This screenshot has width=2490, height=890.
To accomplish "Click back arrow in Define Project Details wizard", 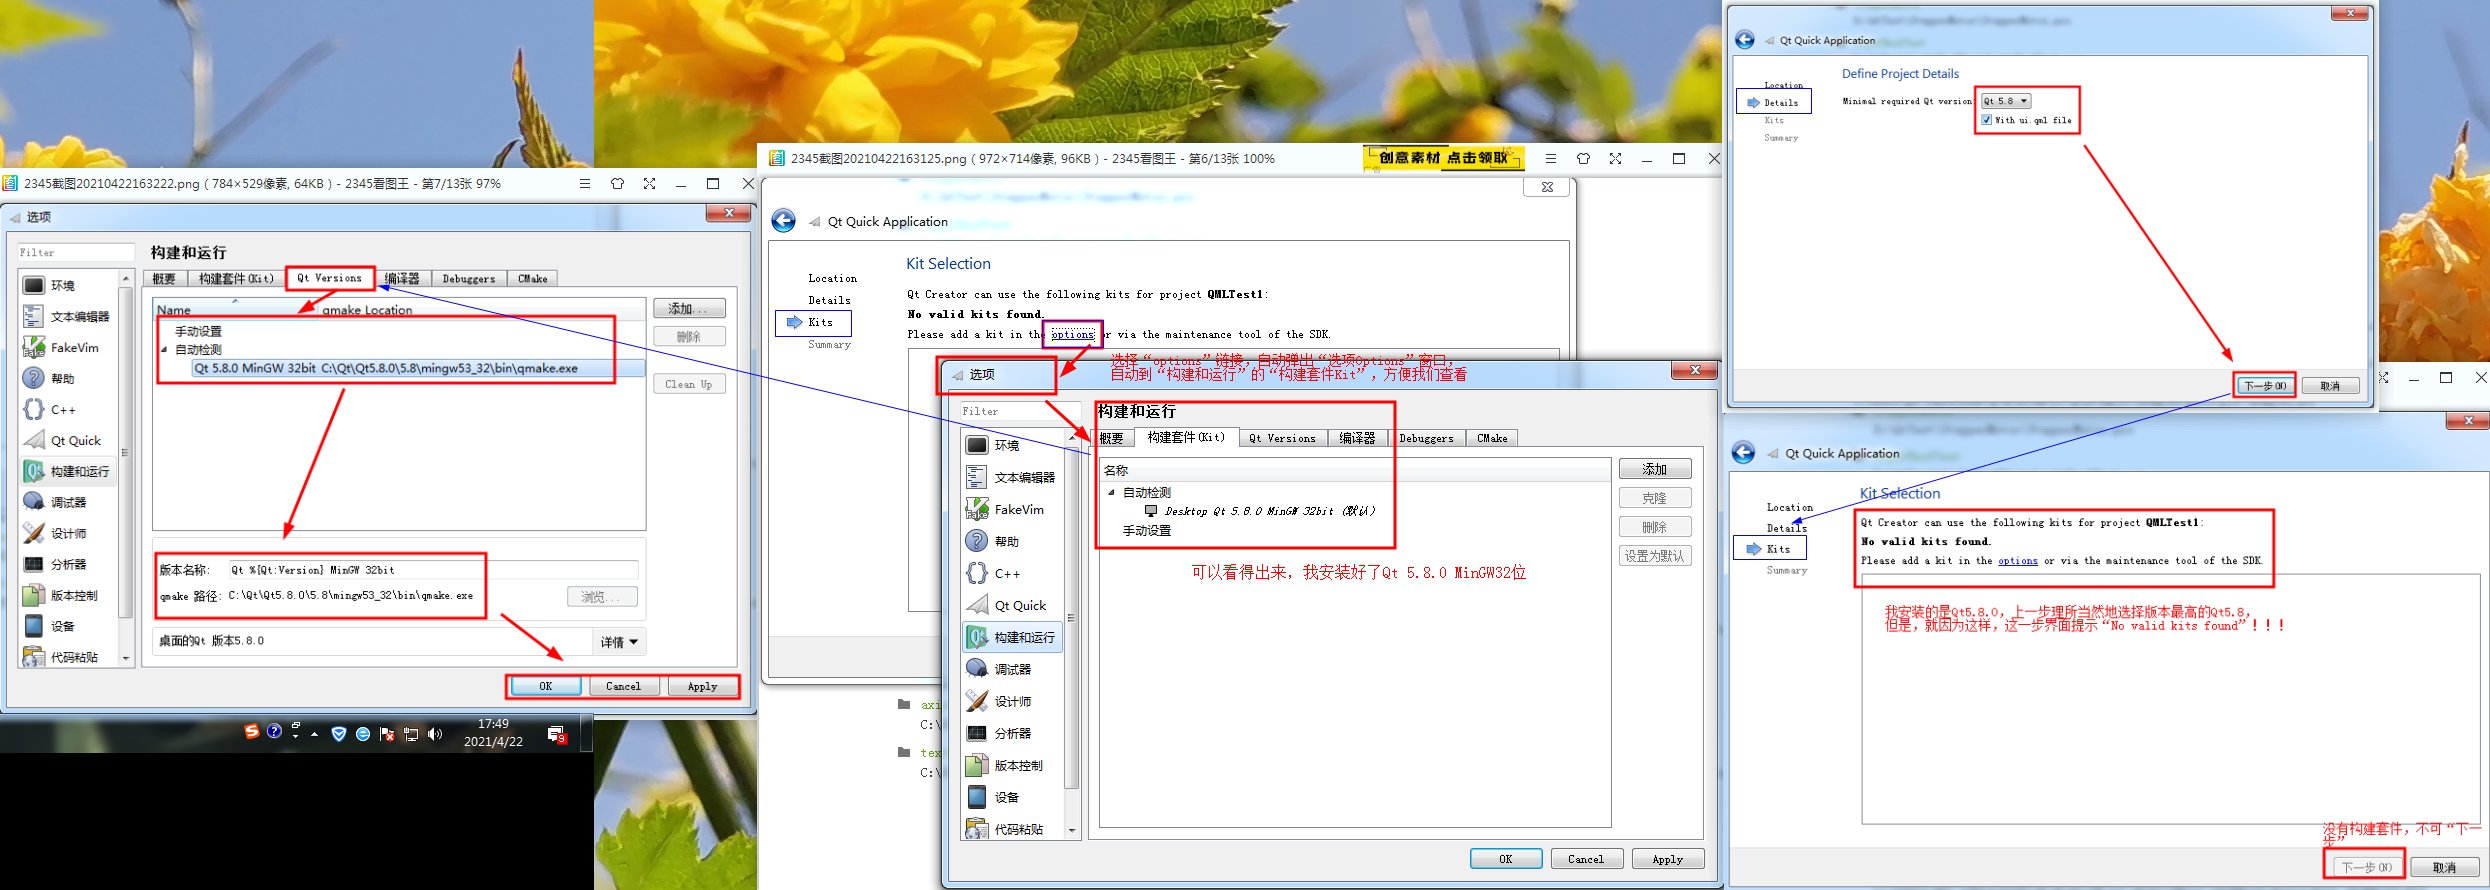I will (1745, 40).
